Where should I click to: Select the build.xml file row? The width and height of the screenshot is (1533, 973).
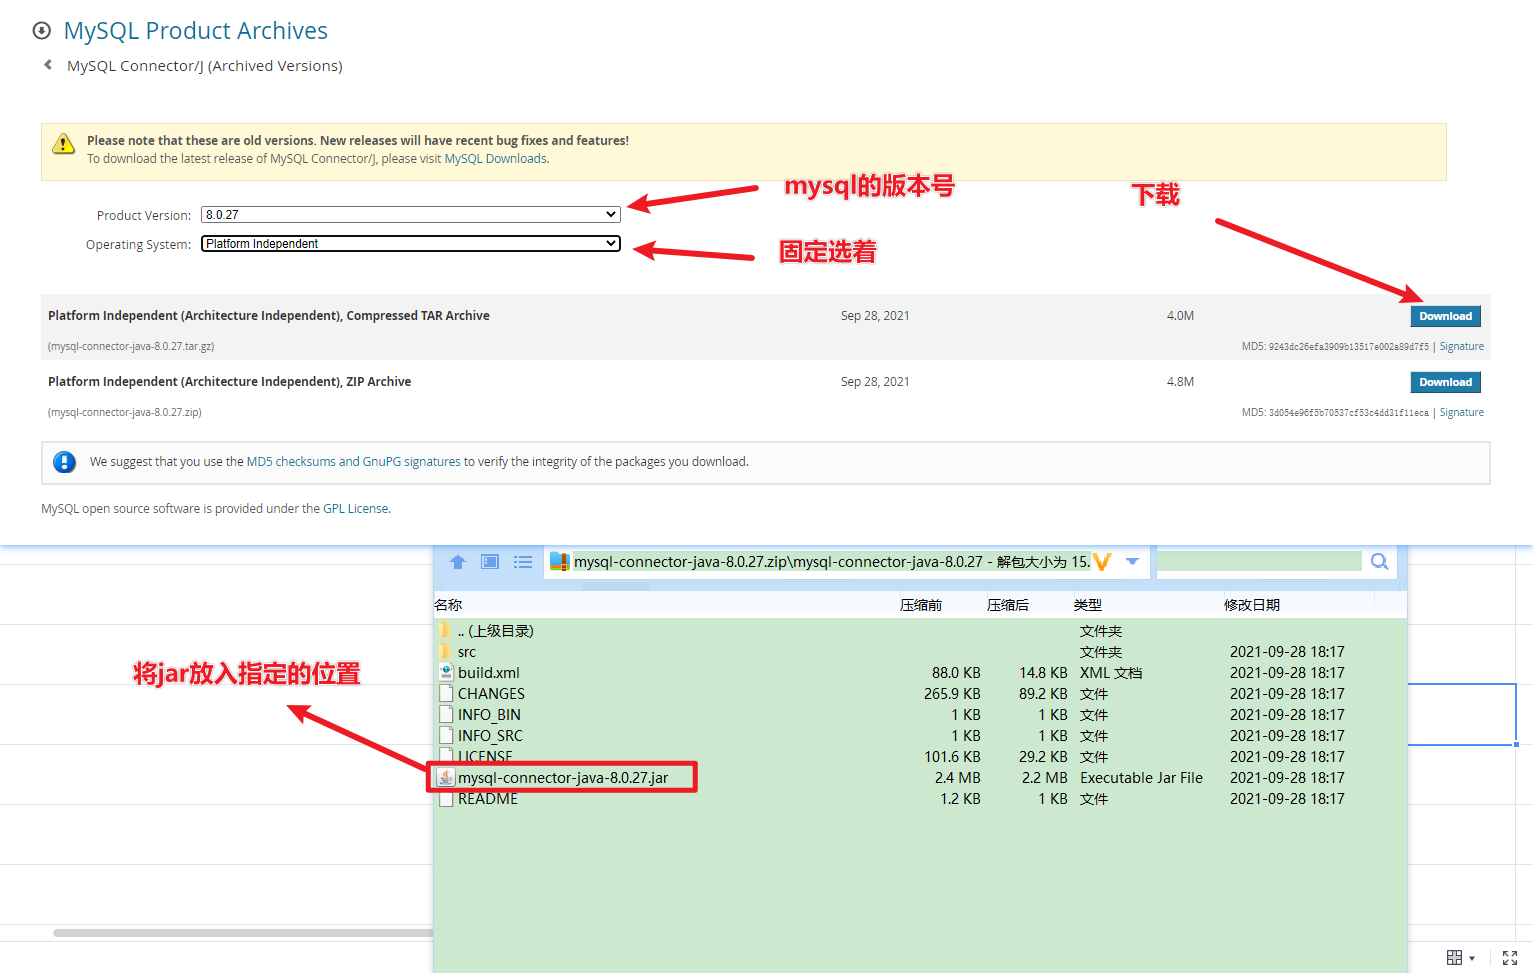pos(920,672)
